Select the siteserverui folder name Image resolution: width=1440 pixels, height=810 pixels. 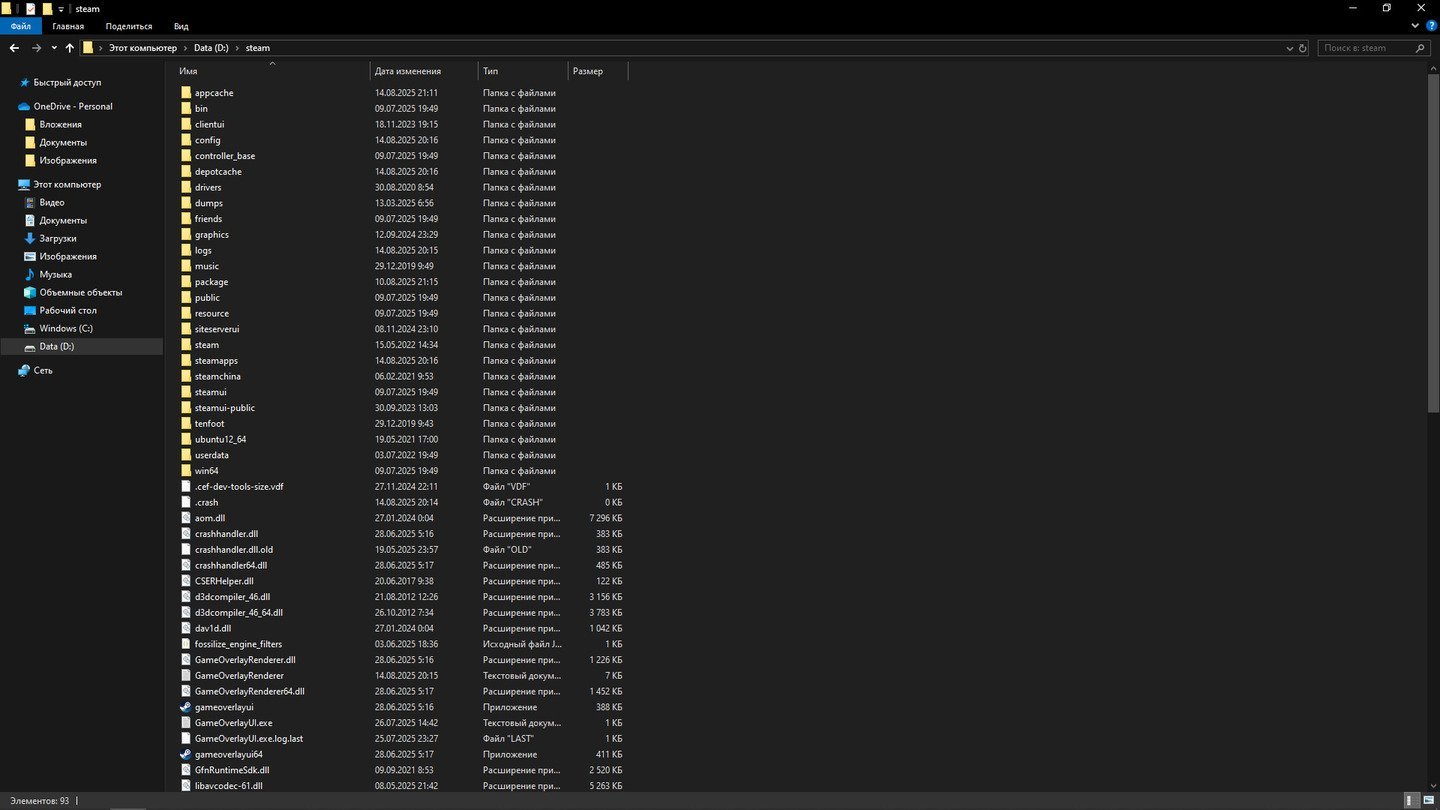pos(217,329)
